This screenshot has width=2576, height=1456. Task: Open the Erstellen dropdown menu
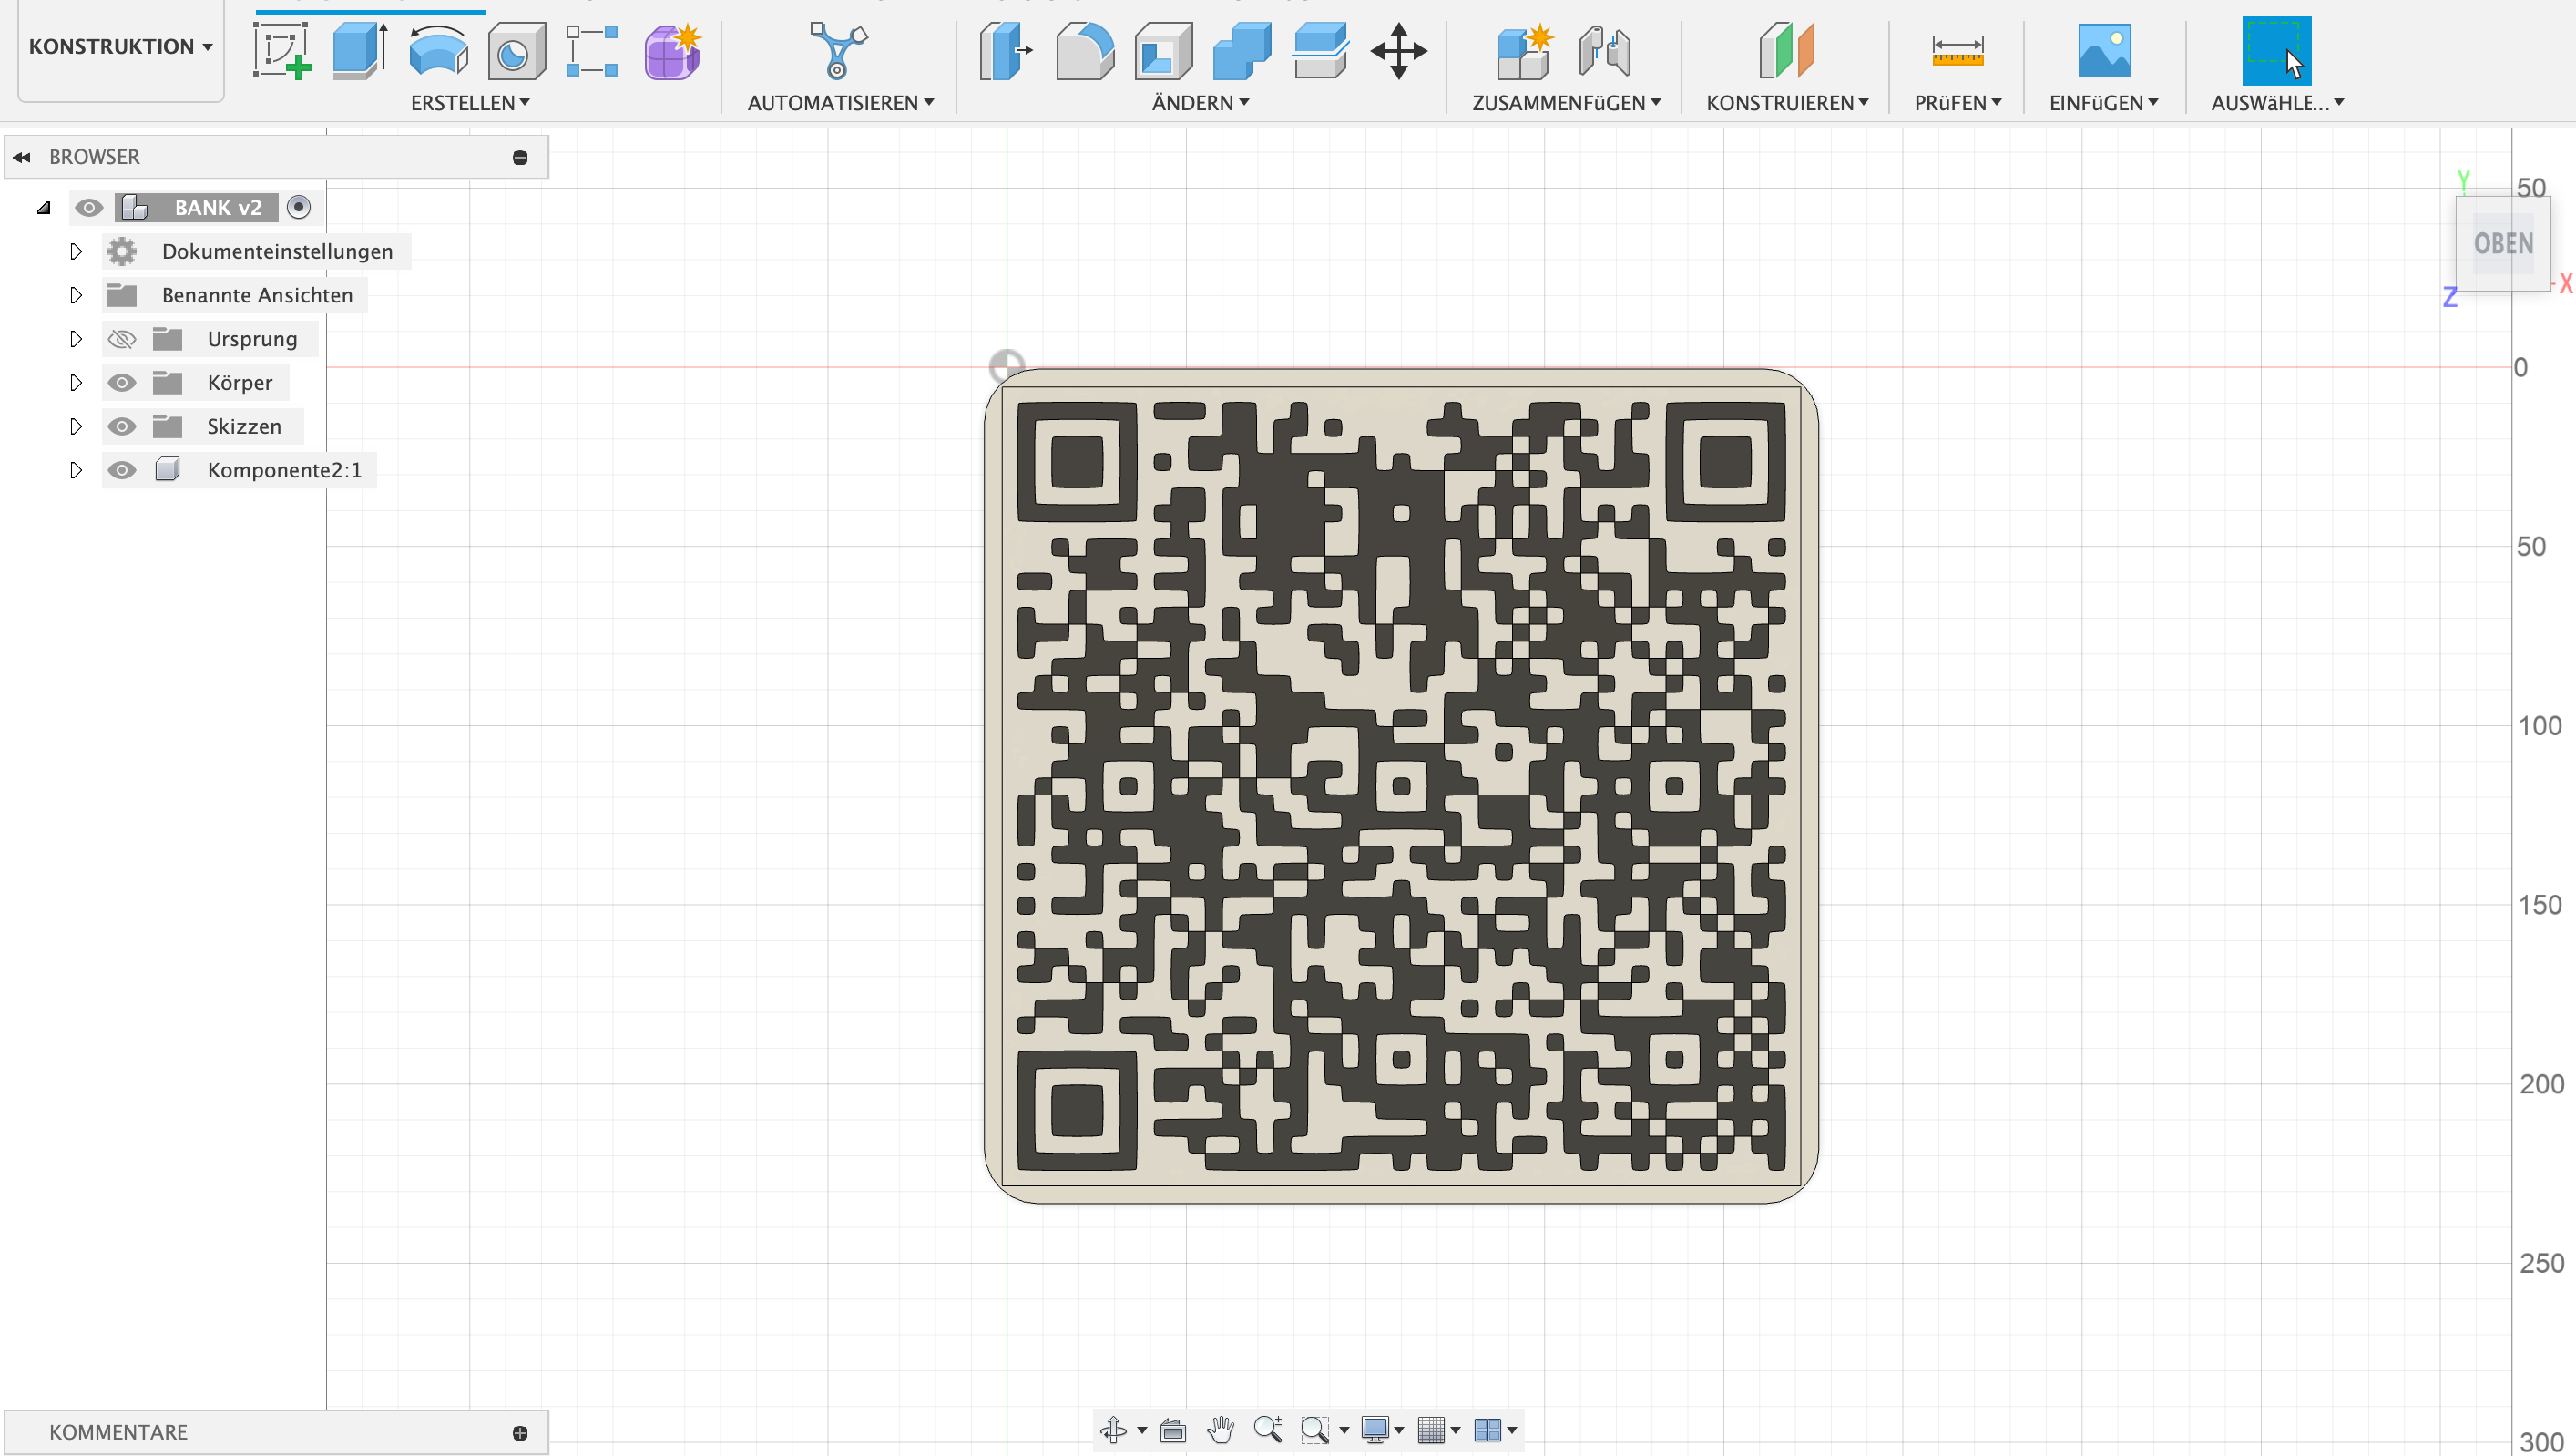point(470,102)
